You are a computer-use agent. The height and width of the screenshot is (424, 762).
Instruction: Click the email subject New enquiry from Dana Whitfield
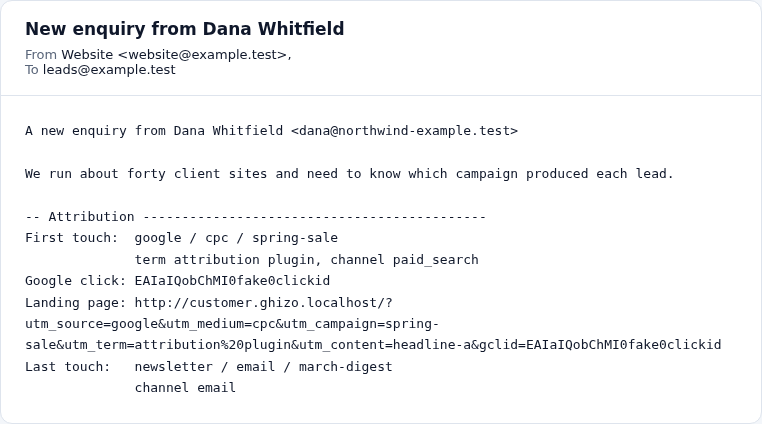pos(185,29)
